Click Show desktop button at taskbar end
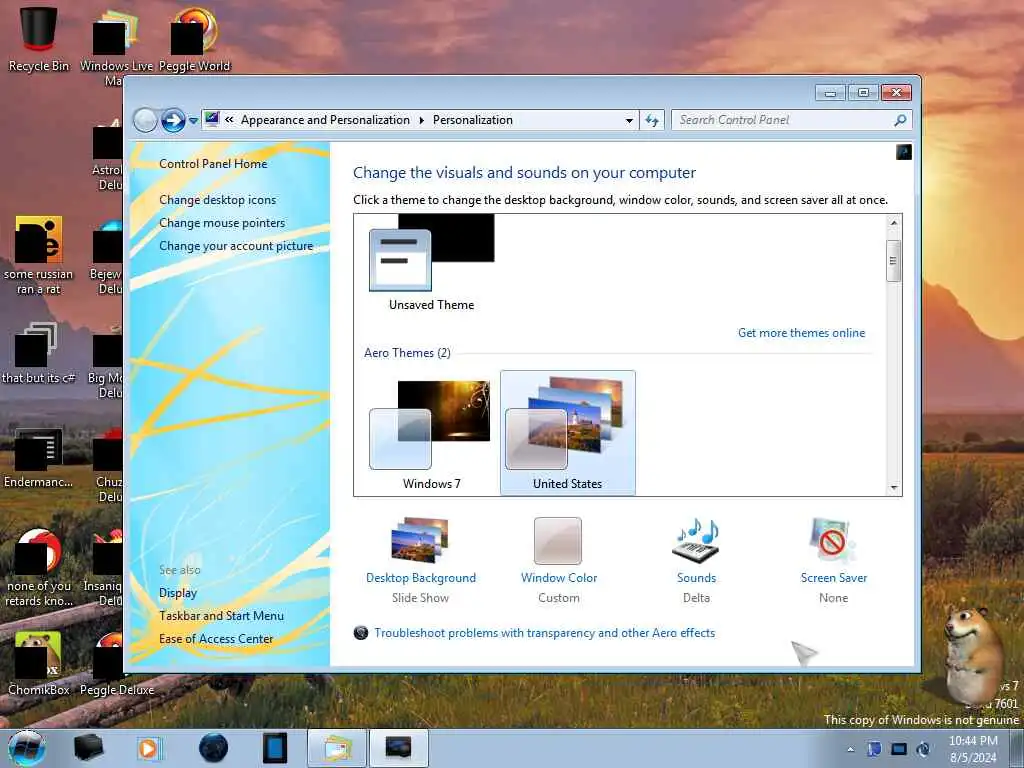The image size is (1024, 768). [1017, 748]
